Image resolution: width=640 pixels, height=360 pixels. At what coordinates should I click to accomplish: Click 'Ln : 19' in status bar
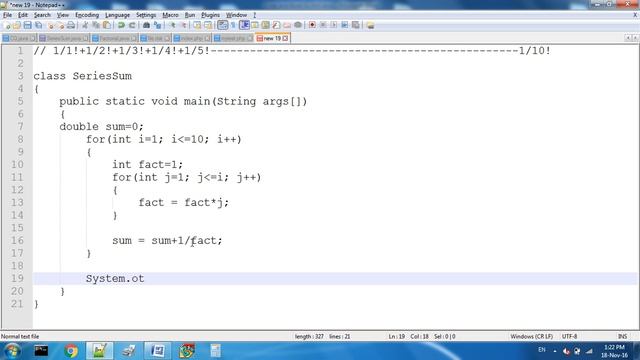(x=396, y=337)
